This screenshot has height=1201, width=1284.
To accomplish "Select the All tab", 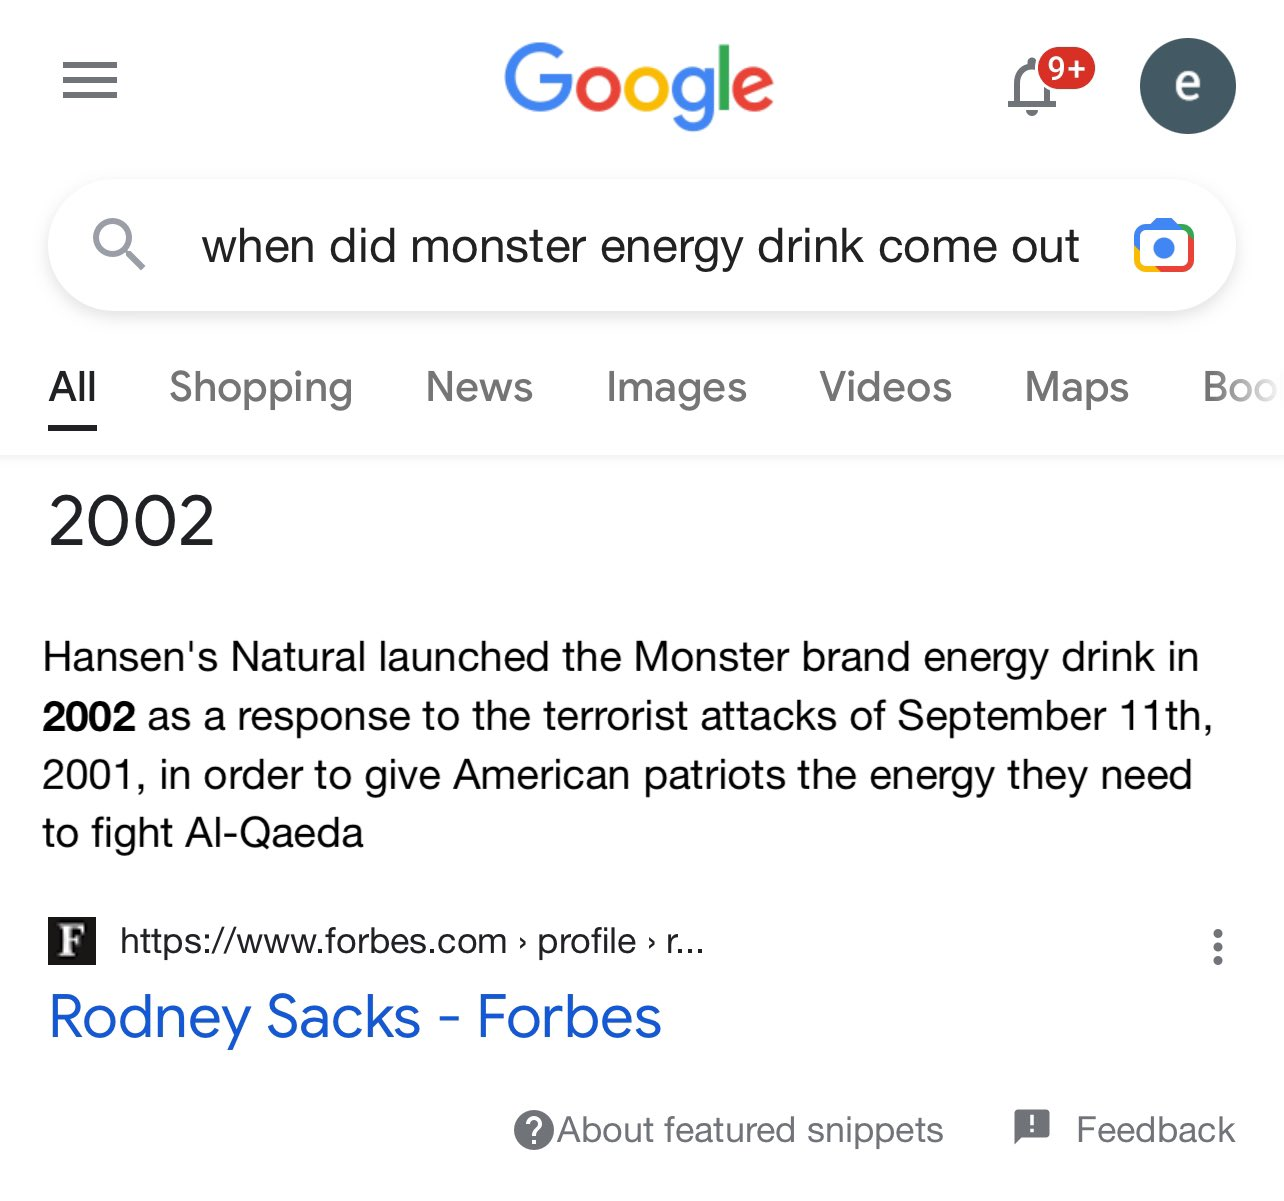I will click(x=73, y=387).
